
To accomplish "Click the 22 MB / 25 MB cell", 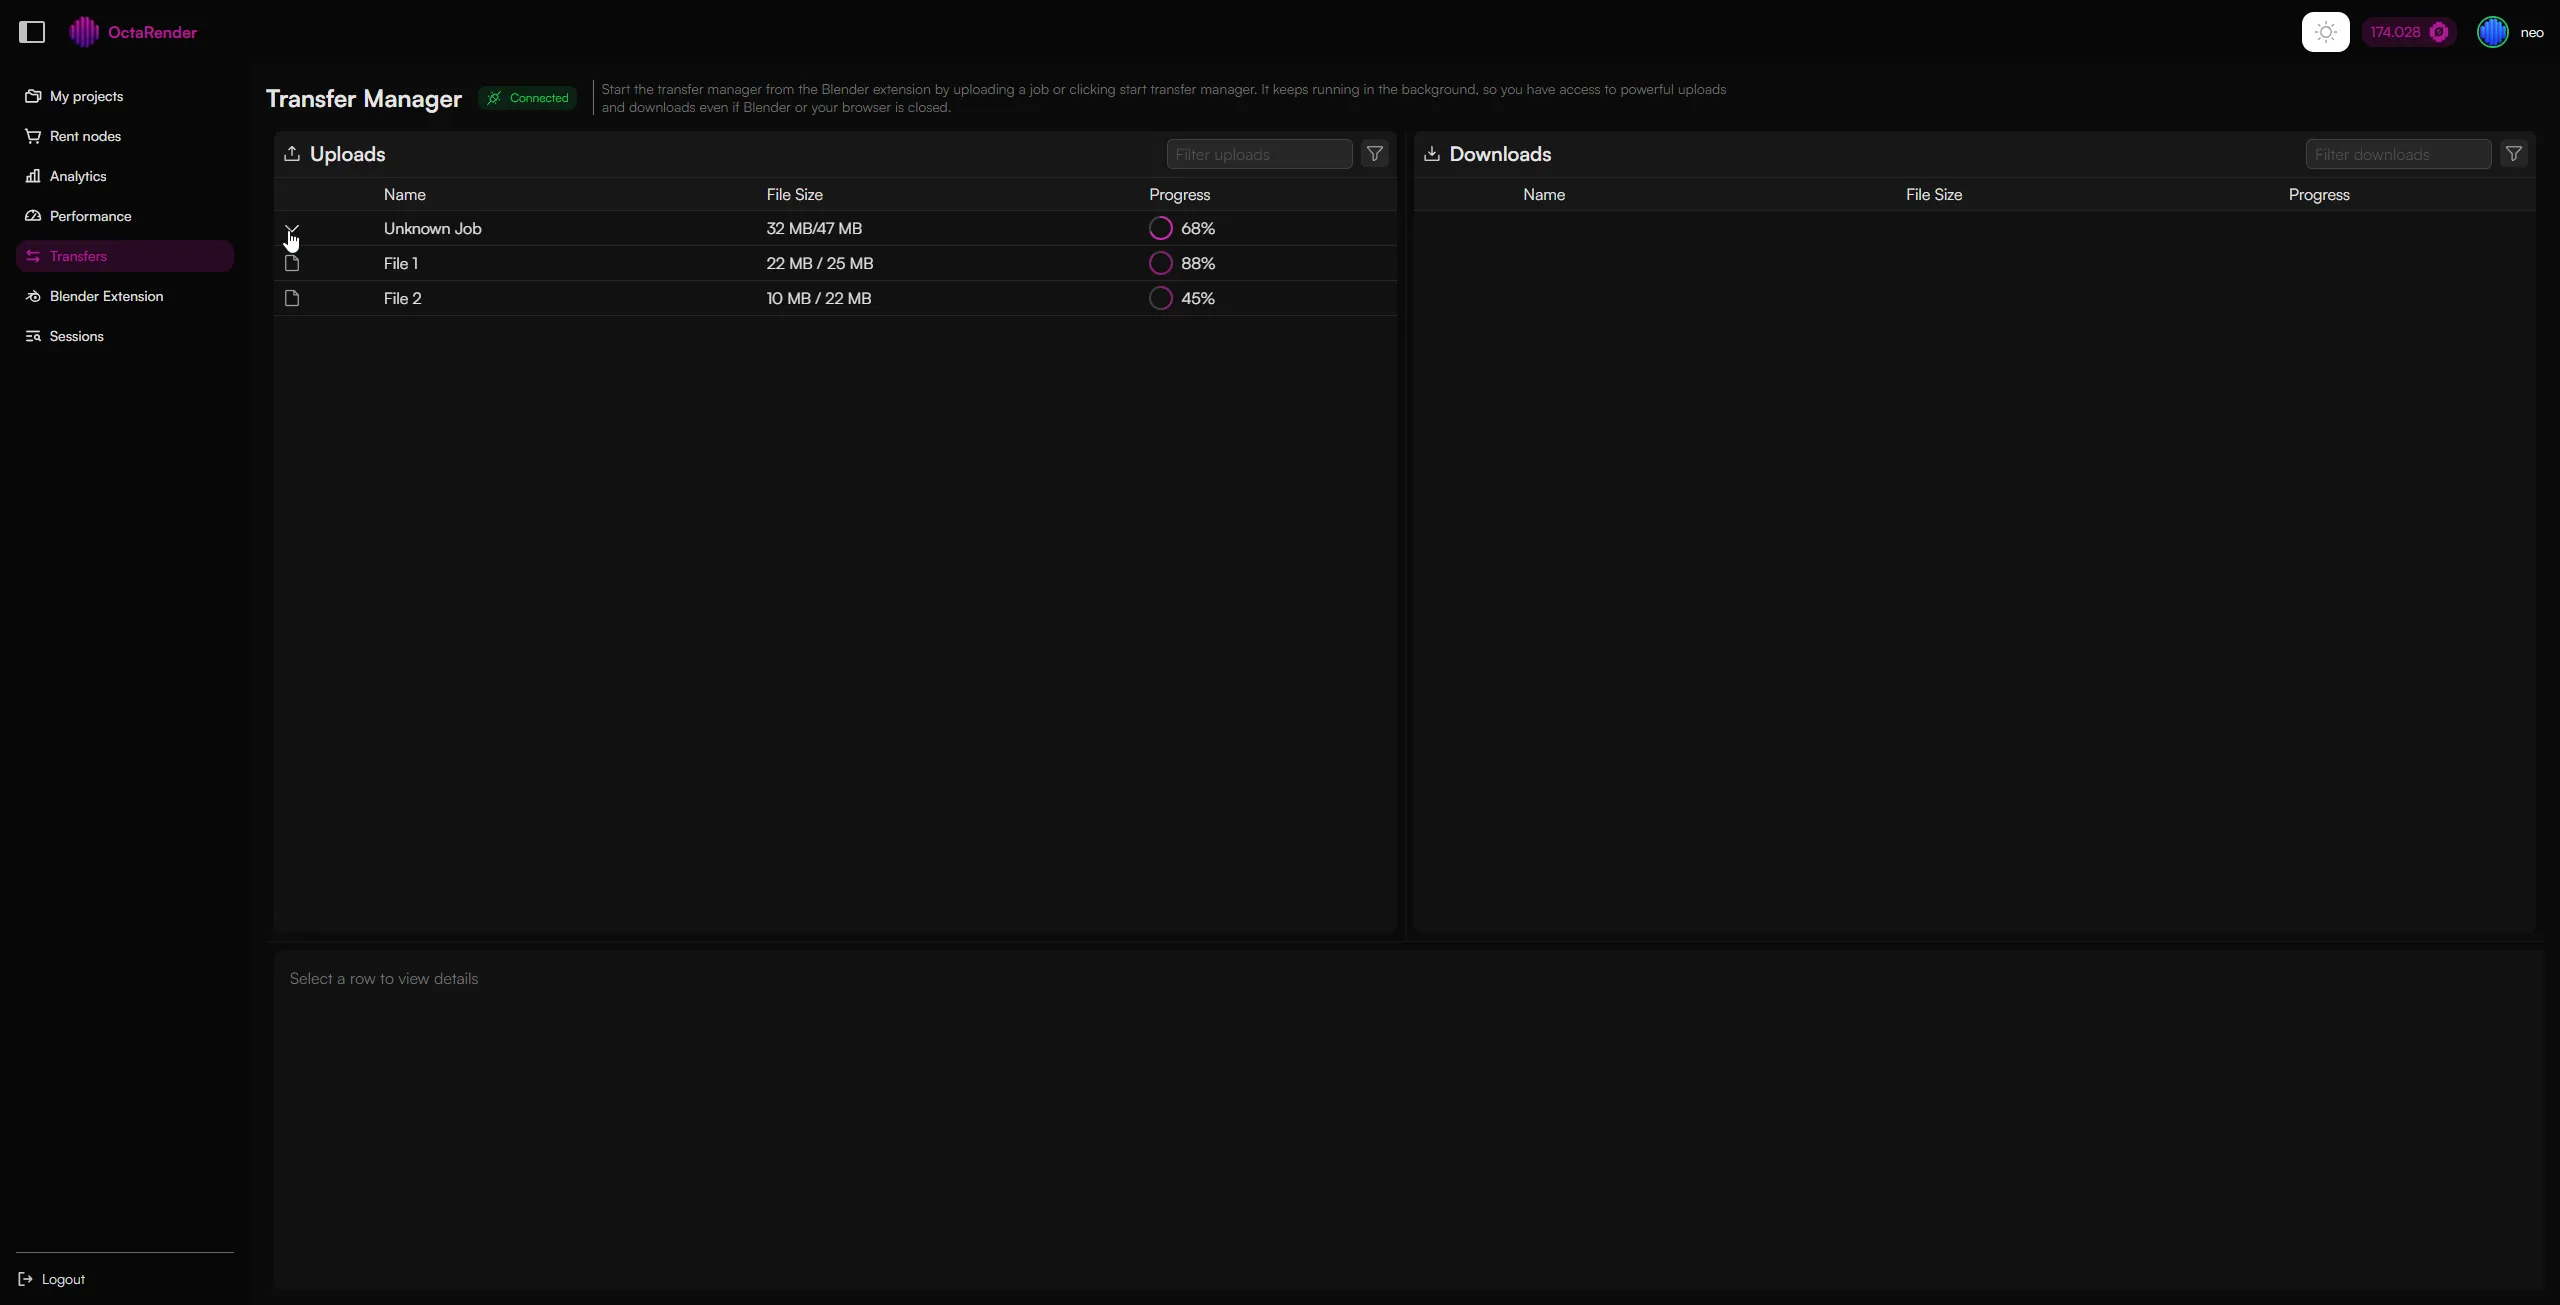I will (819, 263).
